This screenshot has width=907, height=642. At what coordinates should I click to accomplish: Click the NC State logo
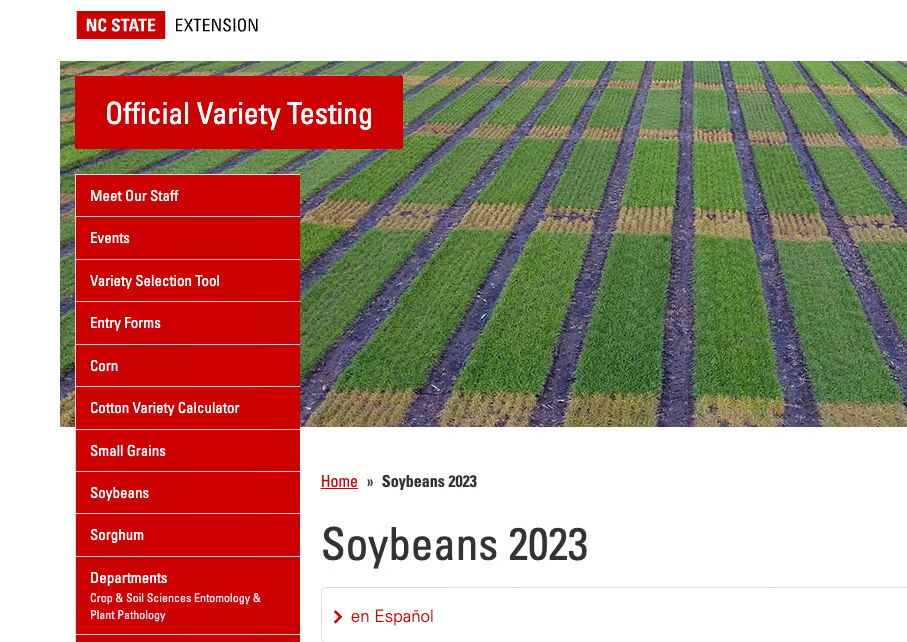(121, 25)
